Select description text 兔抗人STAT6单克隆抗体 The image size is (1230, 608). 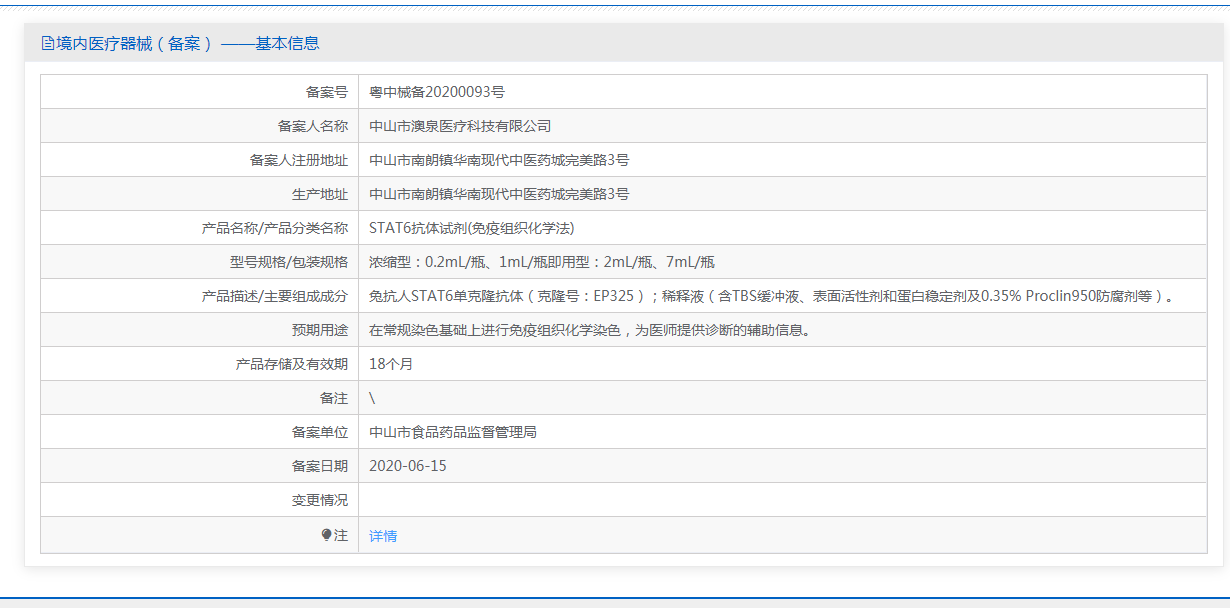point(448,296)
